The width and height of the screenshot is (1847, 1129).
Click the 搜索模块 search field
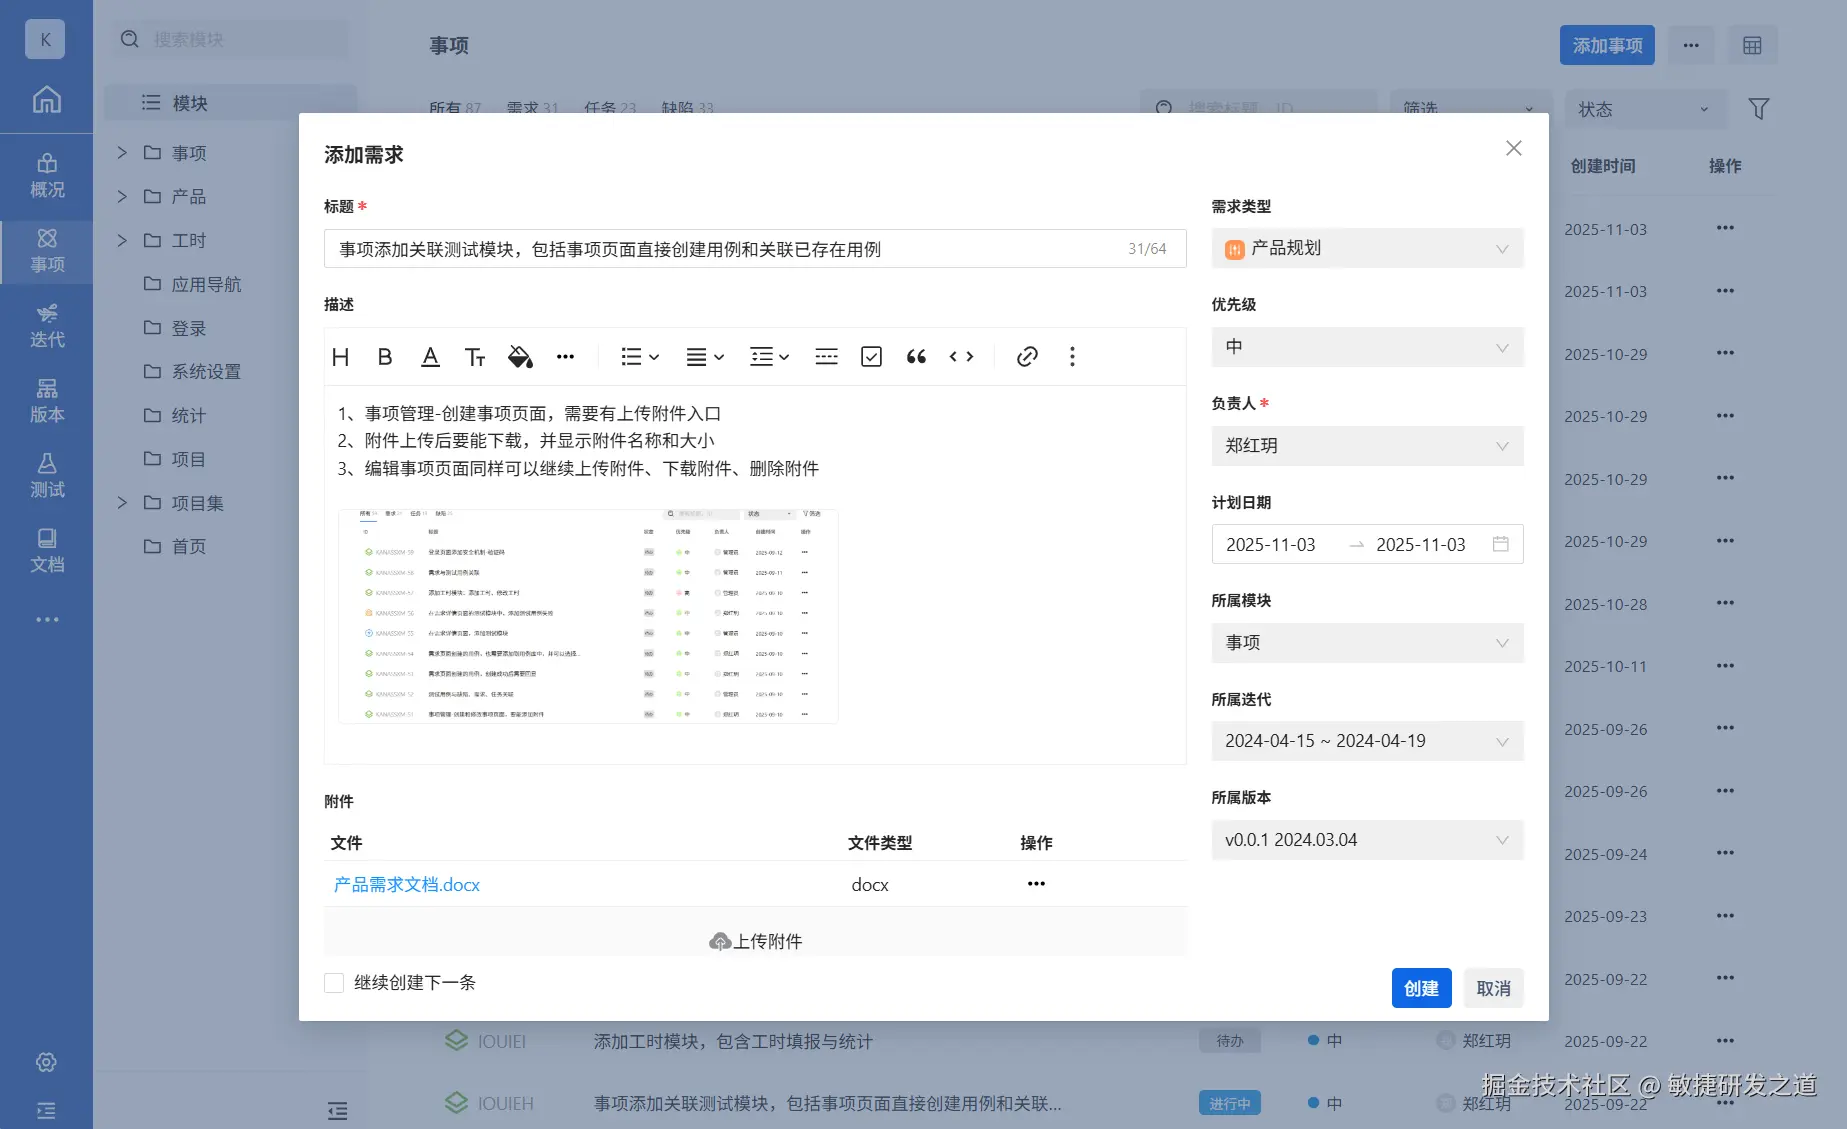coord(231,39)
